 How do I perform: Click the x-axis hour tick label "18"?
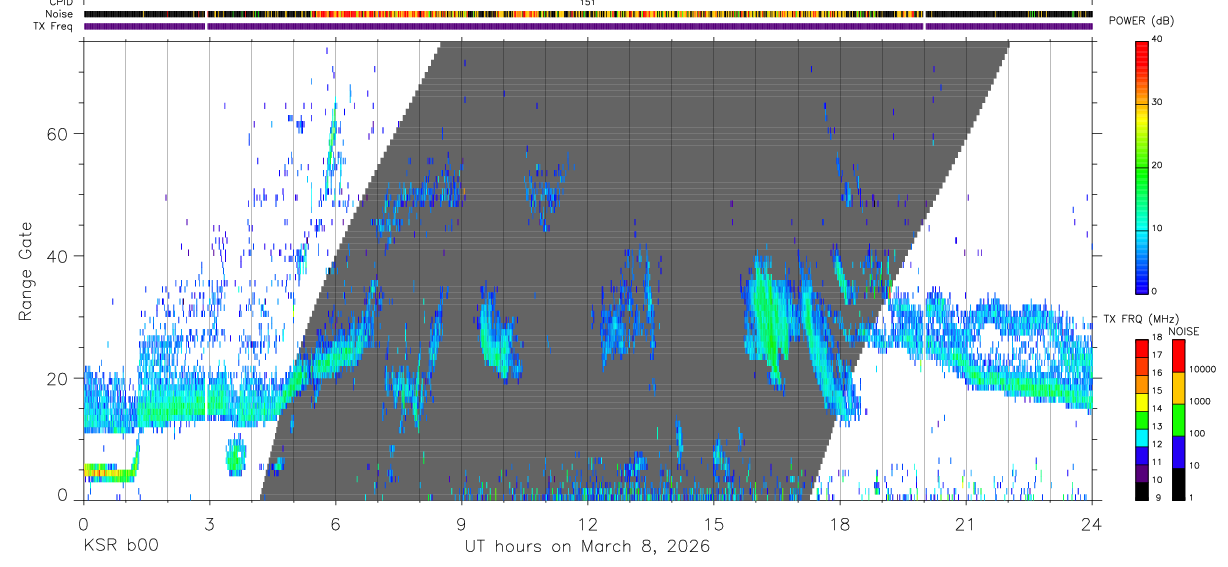coord(840,522)
